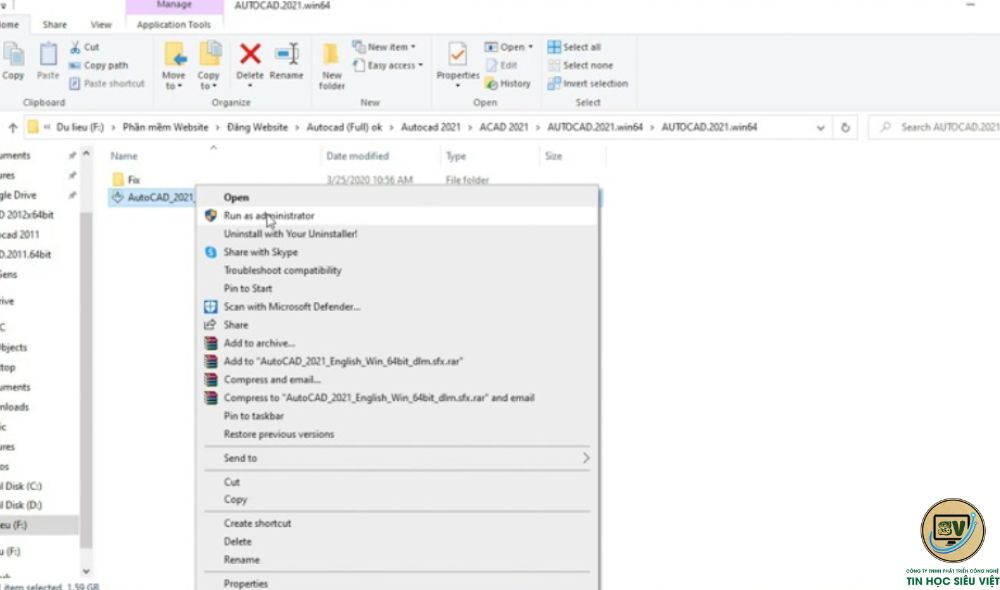Switch to the View ribbon tab

tap(101, 25)
